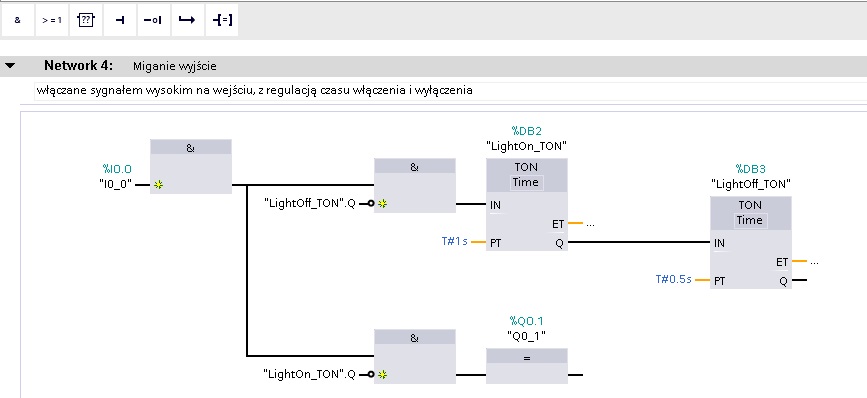Add input star next to LightOff_TON.Q

click(x=382, y=204)
